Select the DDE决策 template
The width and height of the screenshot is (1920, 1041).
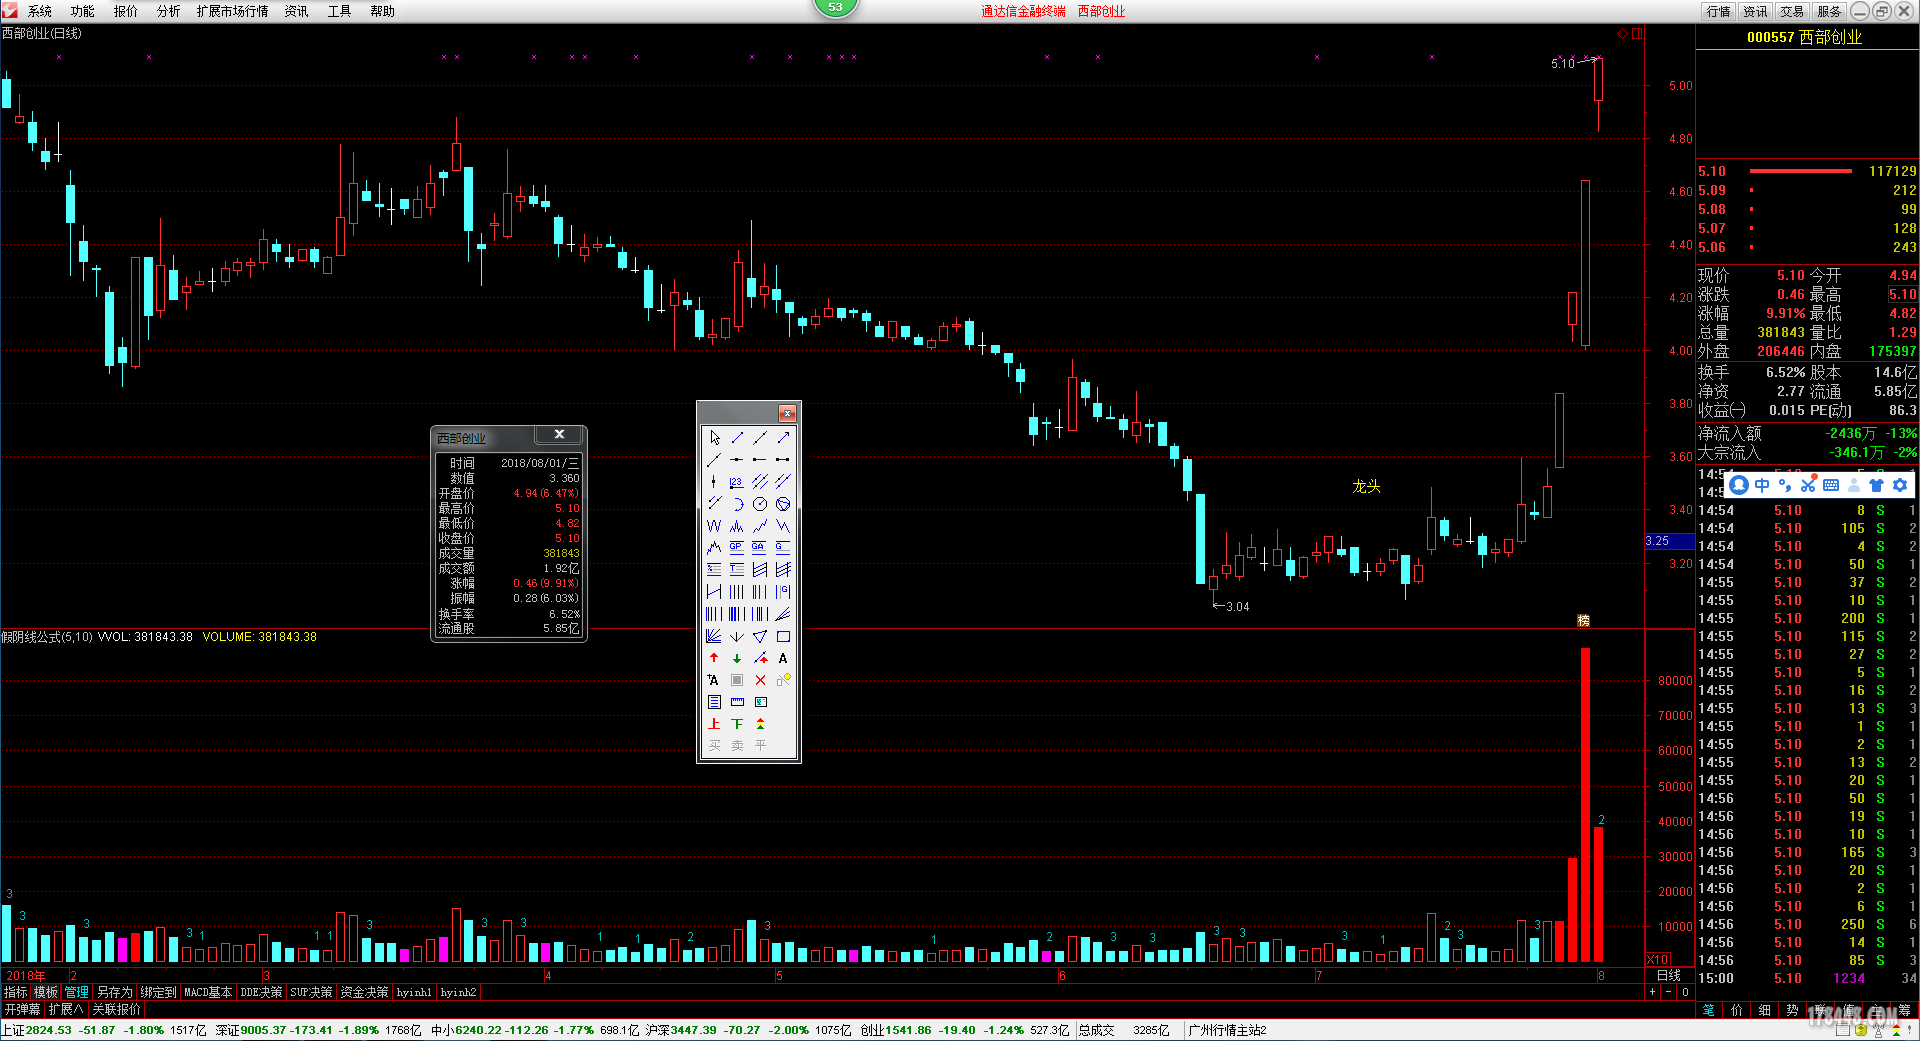click(261, 992)
